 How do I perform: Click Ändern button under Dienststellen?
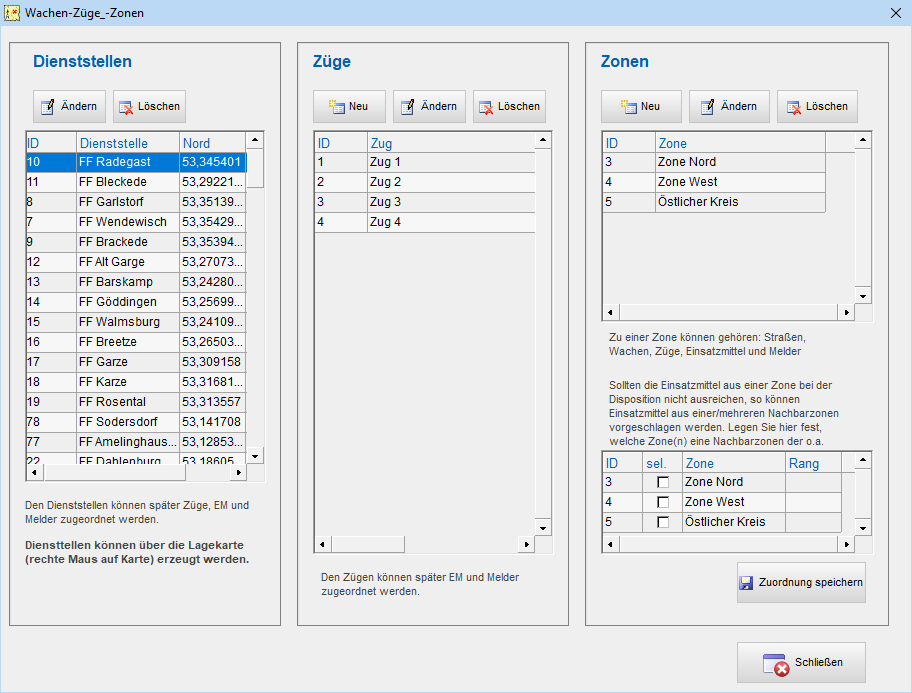pyautogui.click(x=69, y=106)
